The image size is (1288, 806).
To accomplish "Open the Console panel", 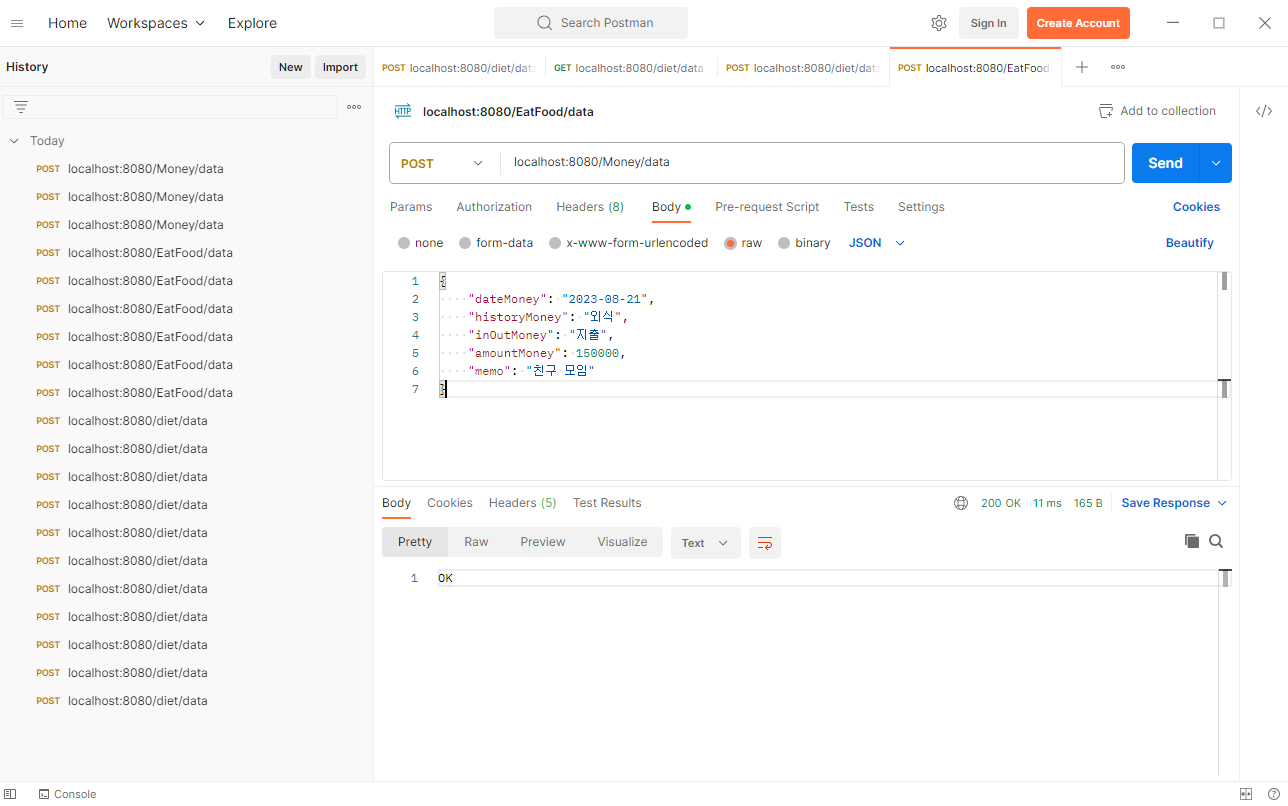I will click(x=67, y=794).
